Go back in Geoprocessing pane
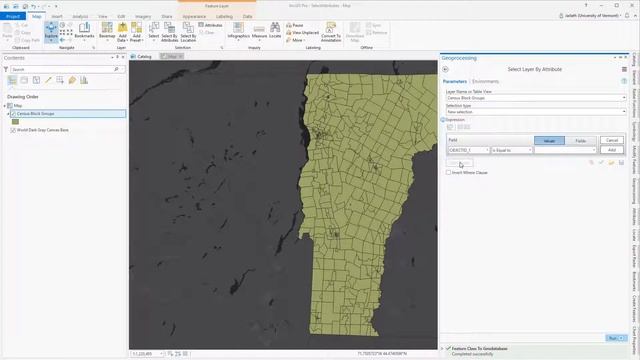Screen dimensions: 640x360 [445, 69]
